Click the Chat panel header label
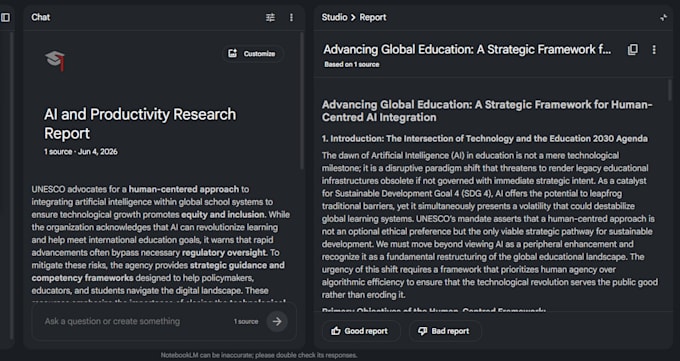The height and width of the screenshot is (361, 680). (40, 17)
